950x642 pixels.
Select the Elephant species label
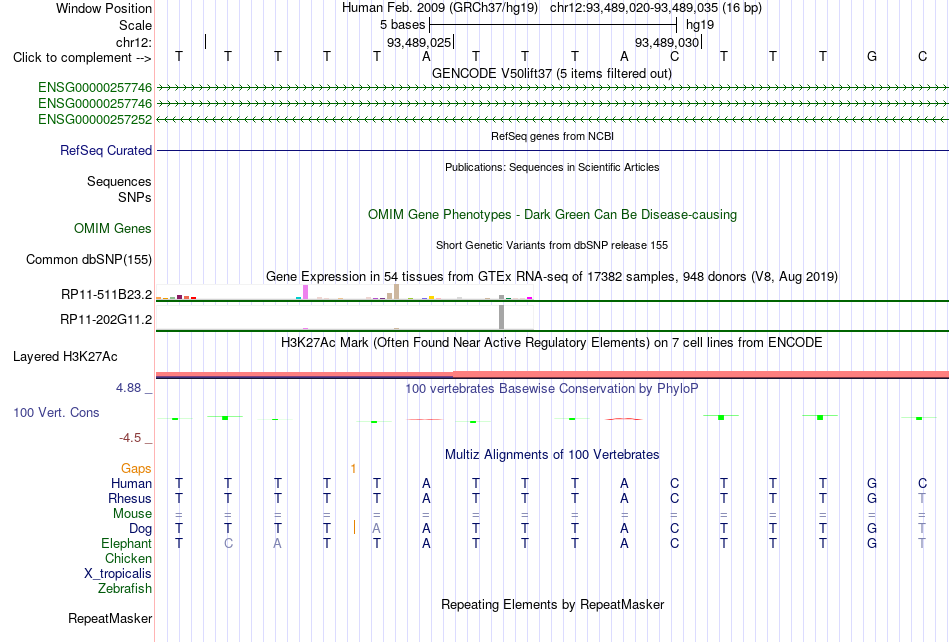tap(126, 543)
